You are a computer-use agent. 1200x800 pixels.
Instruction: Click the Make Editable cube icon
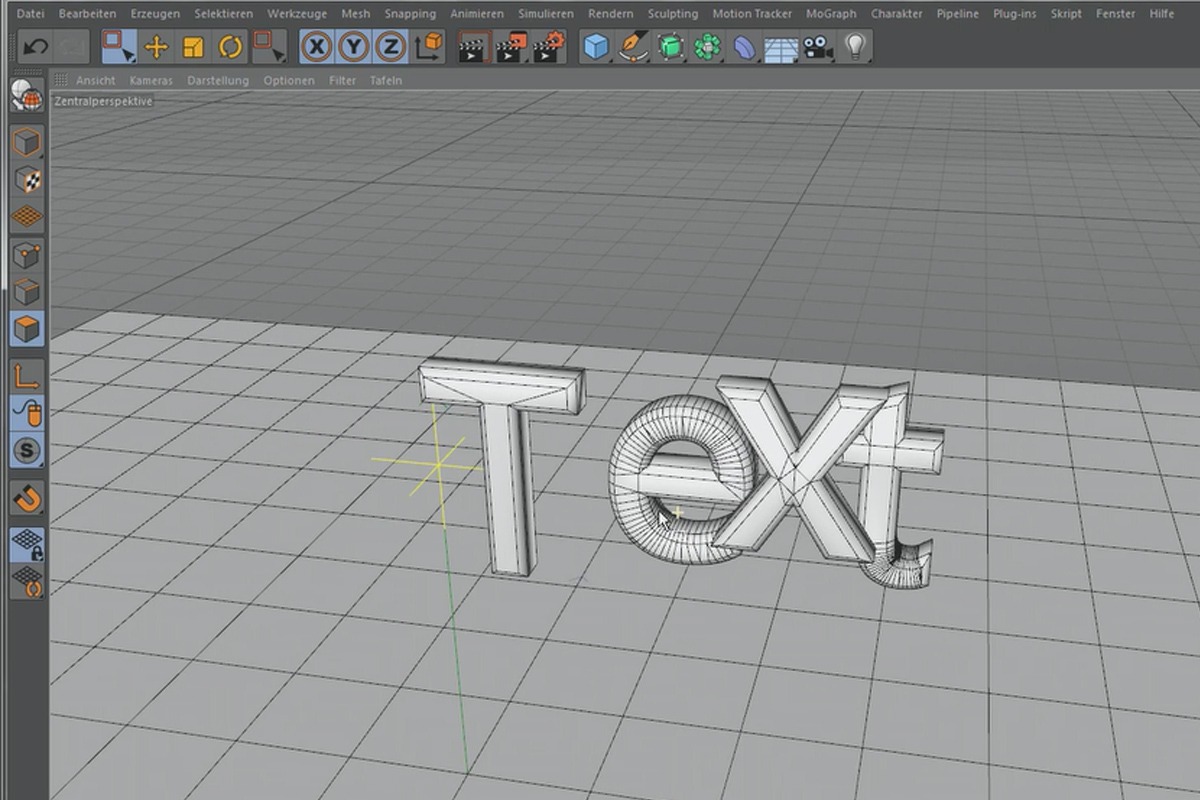pos(27,143)
